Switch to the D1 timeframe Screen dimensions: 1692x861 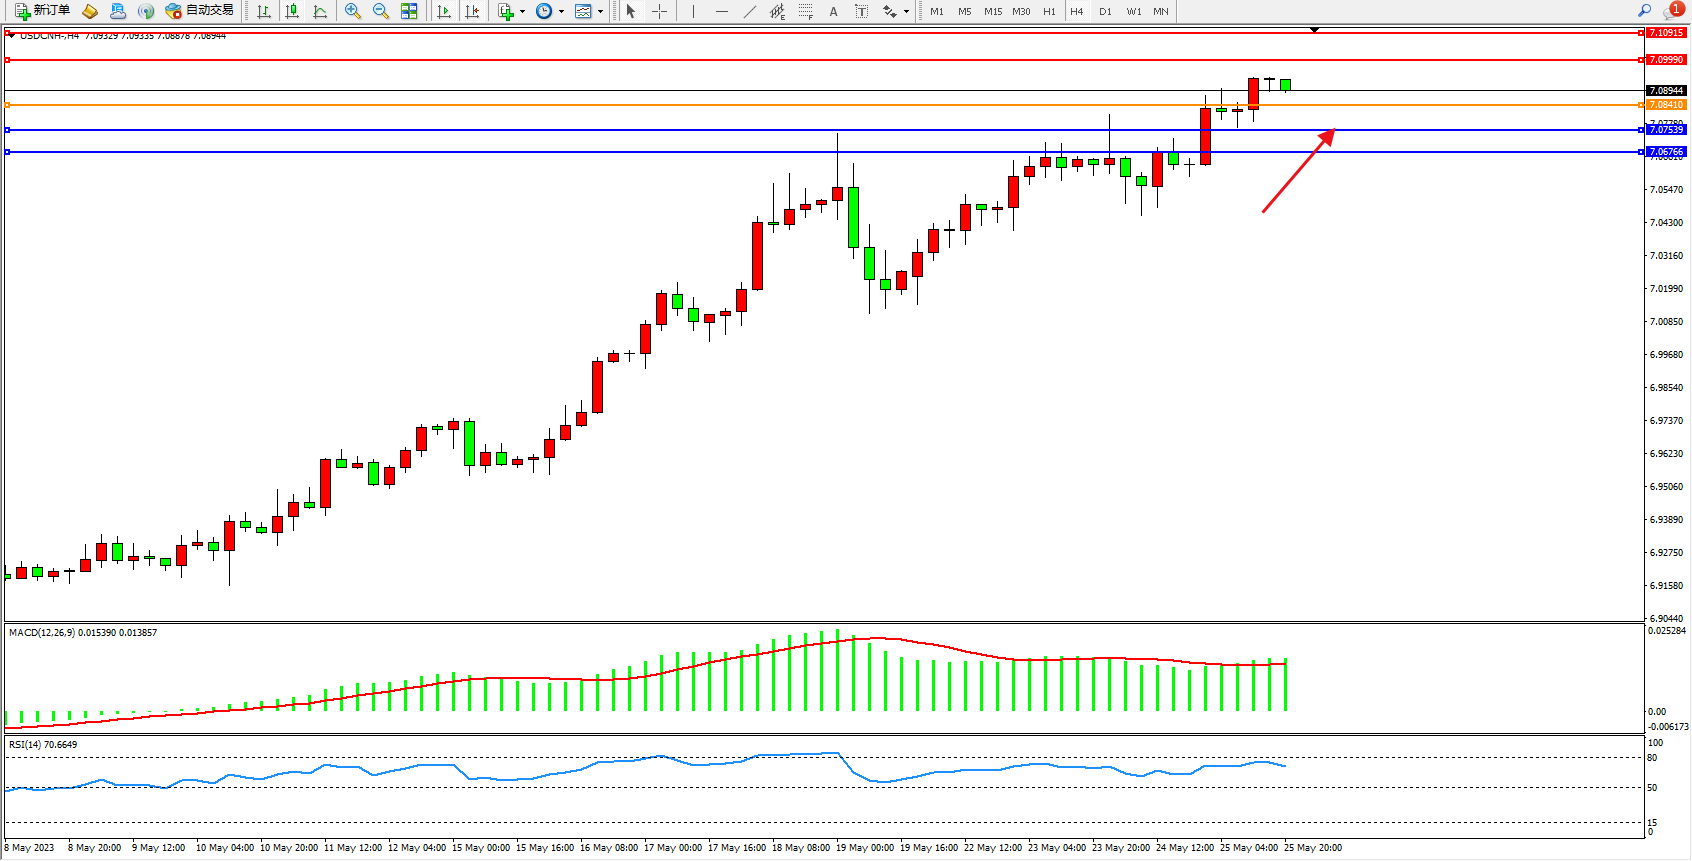click(x=1105, y=11)
